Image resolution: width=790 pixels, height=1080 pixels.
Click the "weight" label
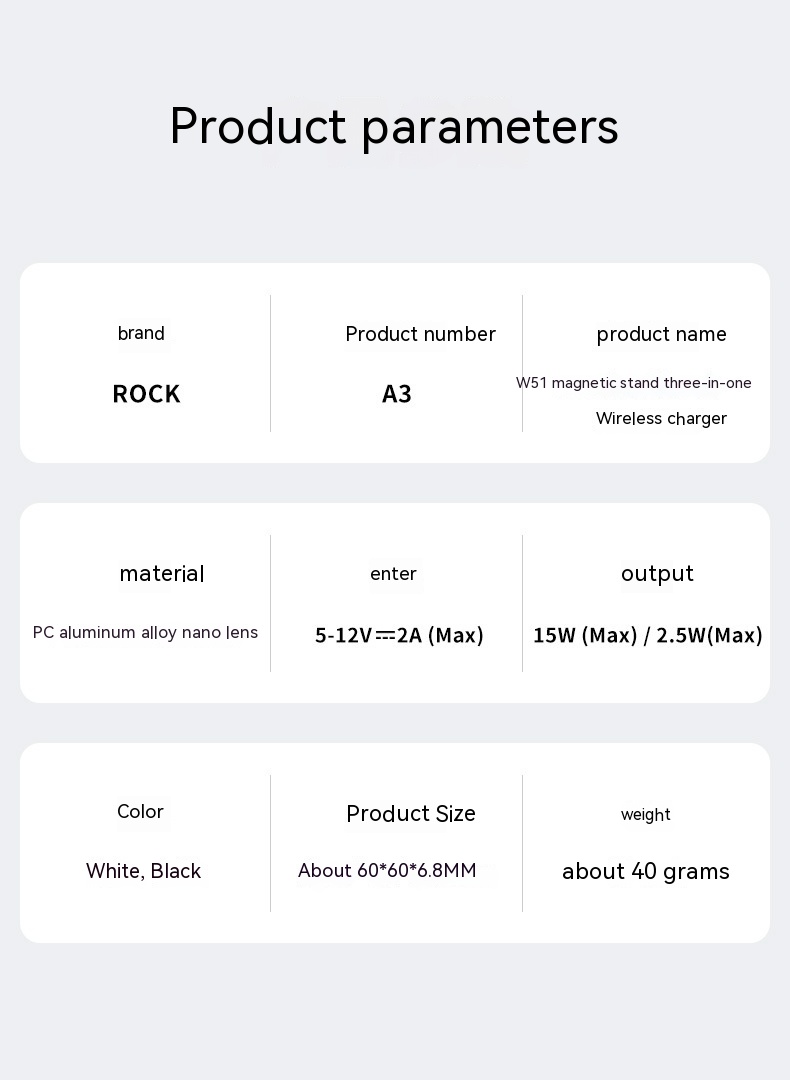(645, 815)
